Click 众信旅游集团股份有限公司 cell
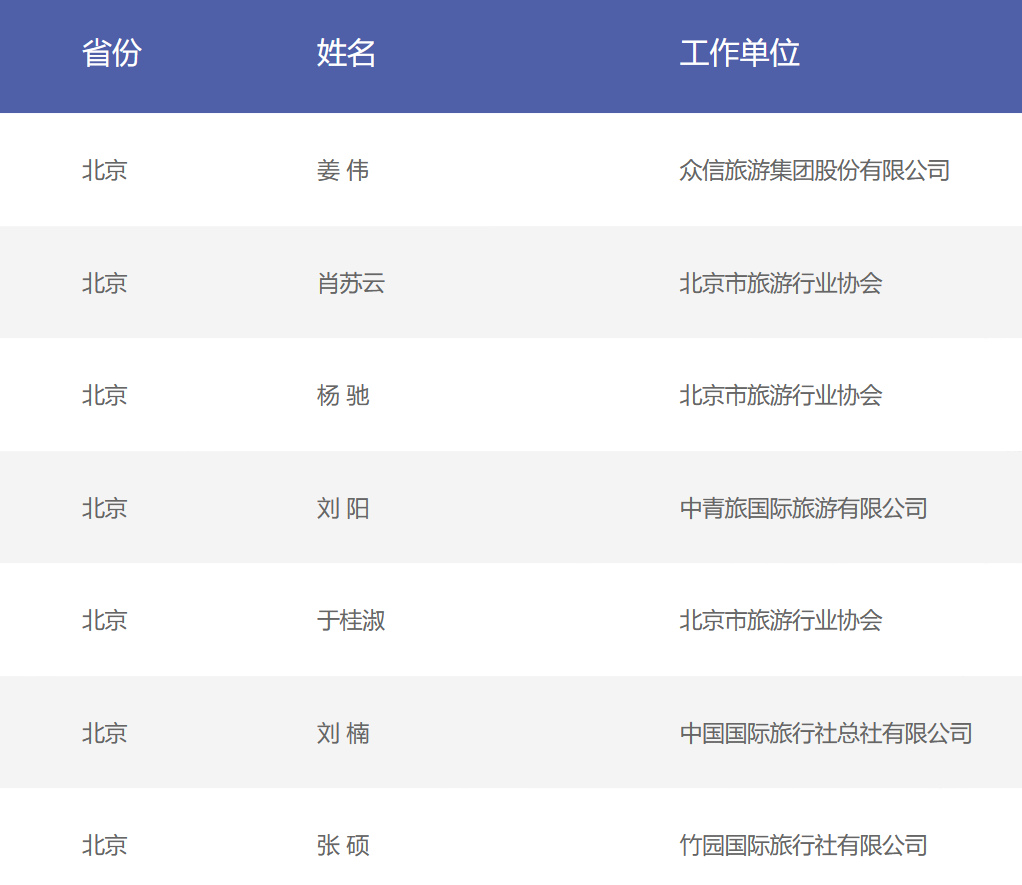1022x885 pixels. pyautogui.click(x=815, y=171)
